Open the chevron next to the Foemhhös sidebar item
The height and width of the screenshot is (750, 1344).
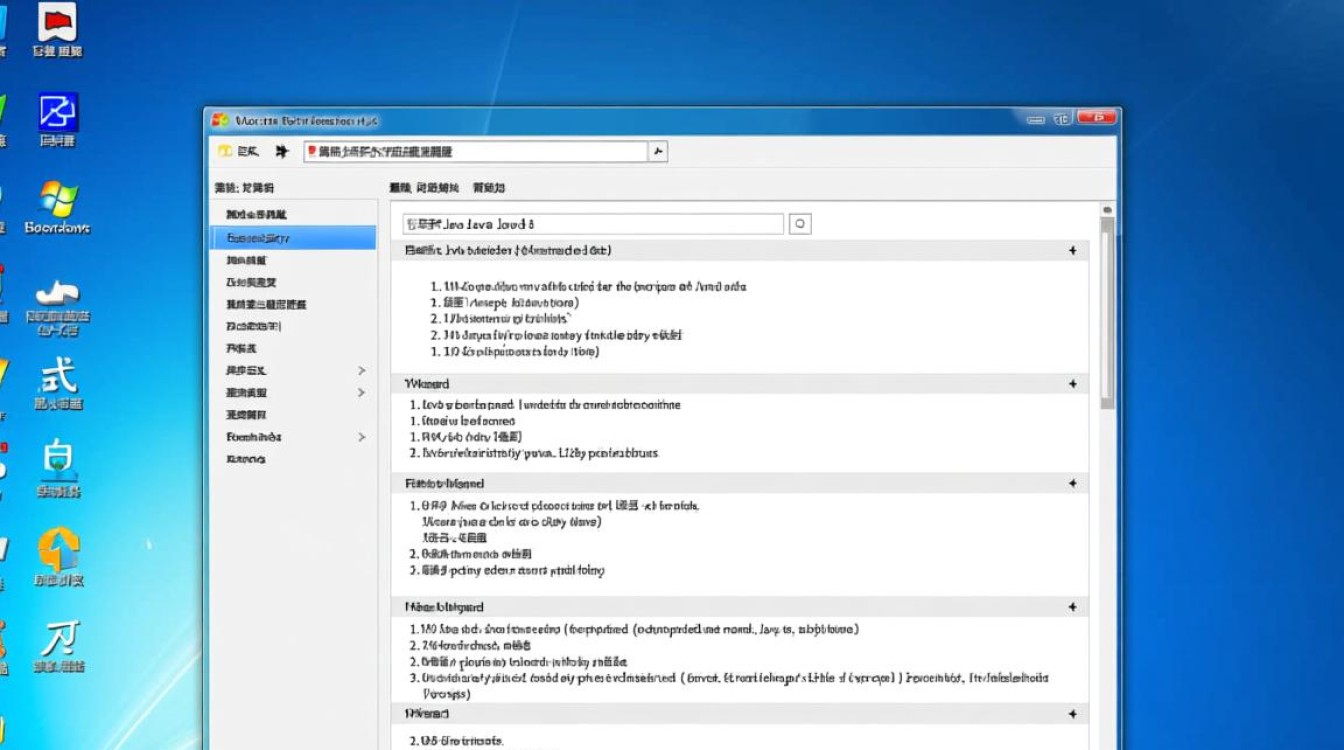tap(362, 437)
